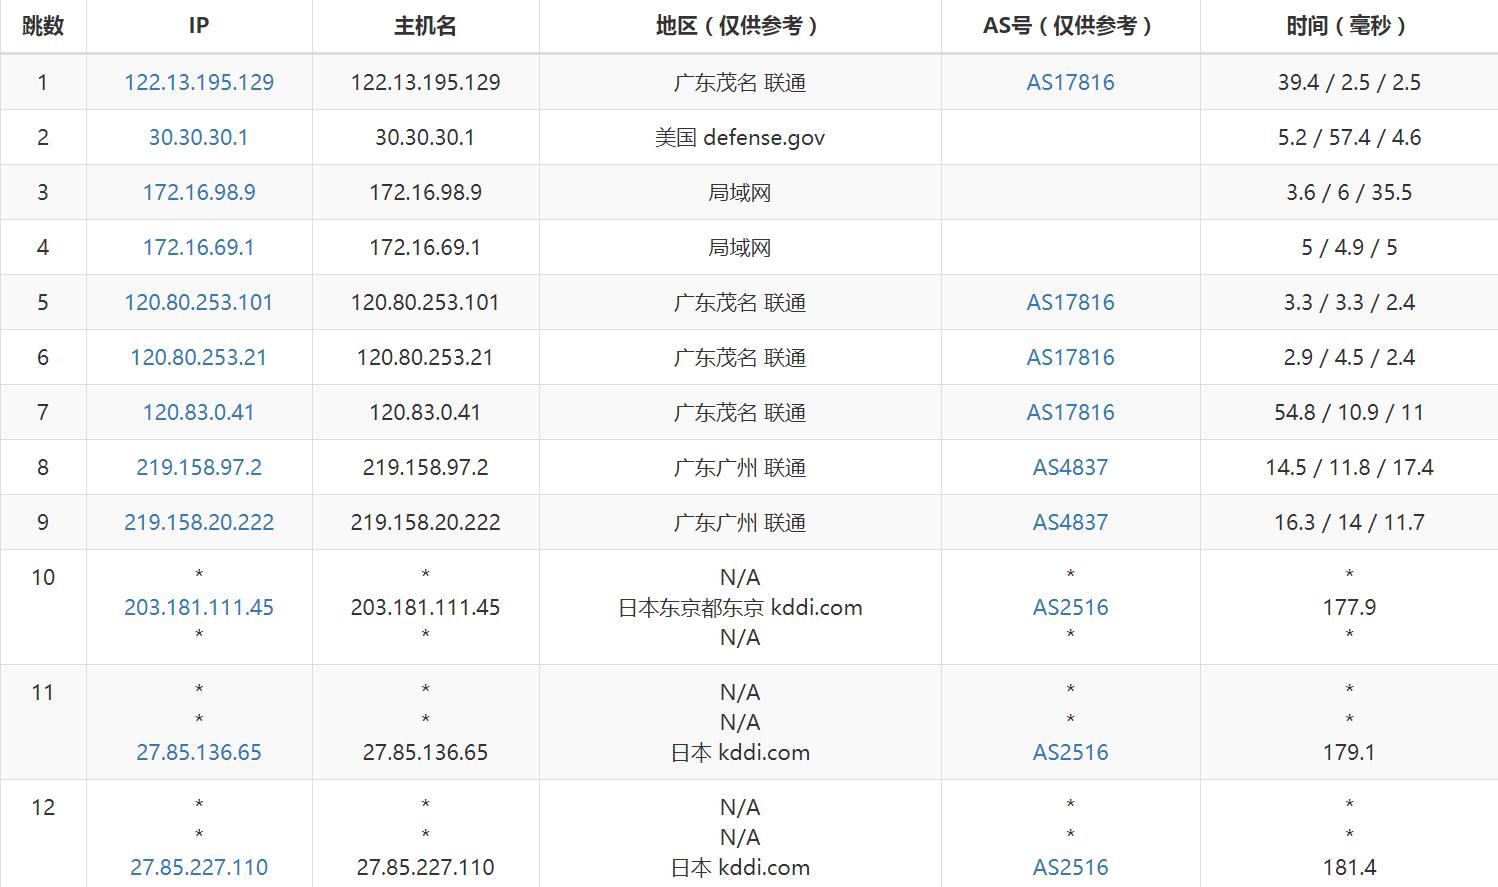
Task: Open IP link 122.13.195.129
Action: click(x=199, y=82)
